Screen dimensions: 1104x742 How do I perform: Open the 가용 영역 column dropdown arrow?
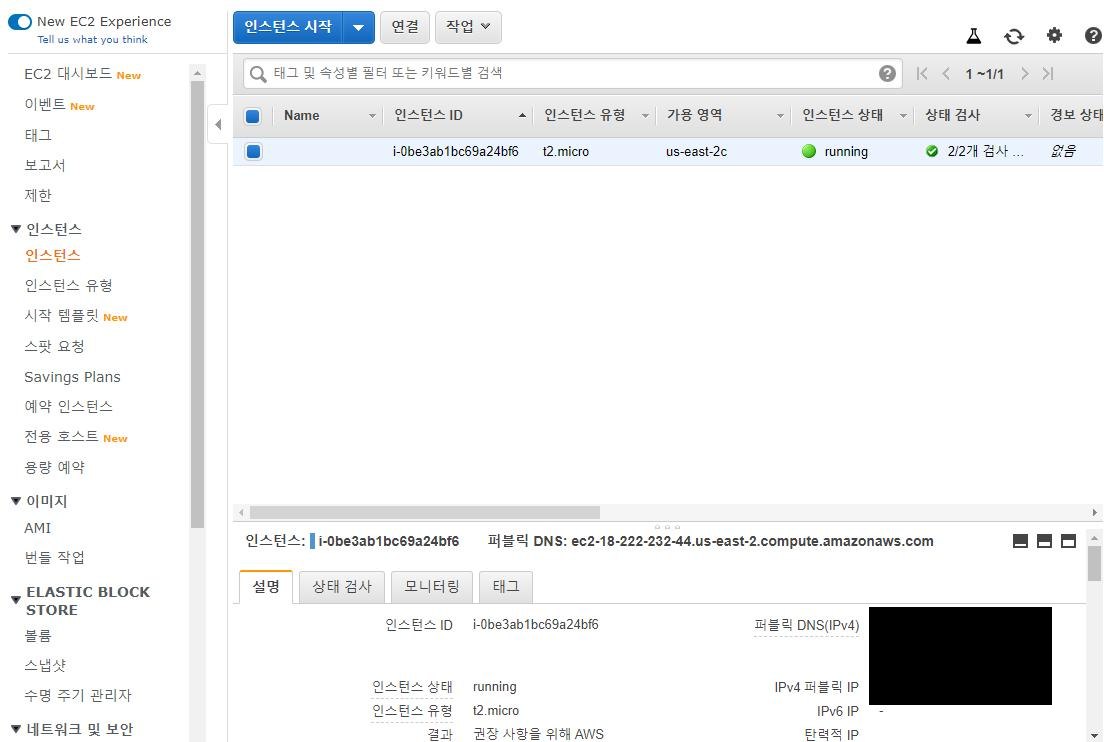coord(780,116)
